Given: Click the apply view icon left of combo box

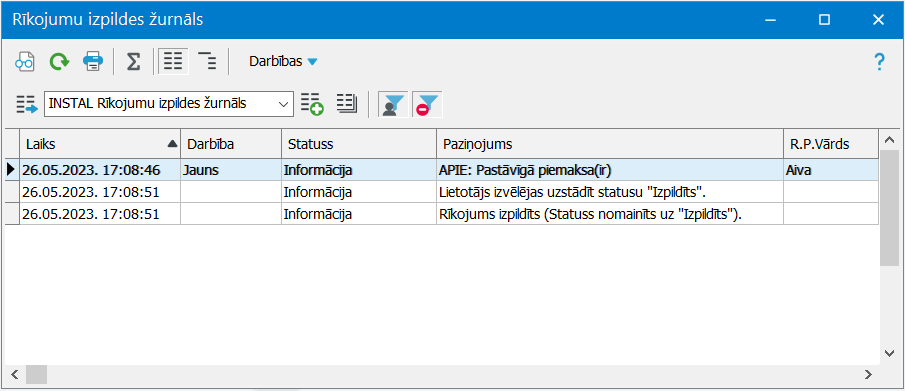Looking at the screenshot, I should coord(27,105).
